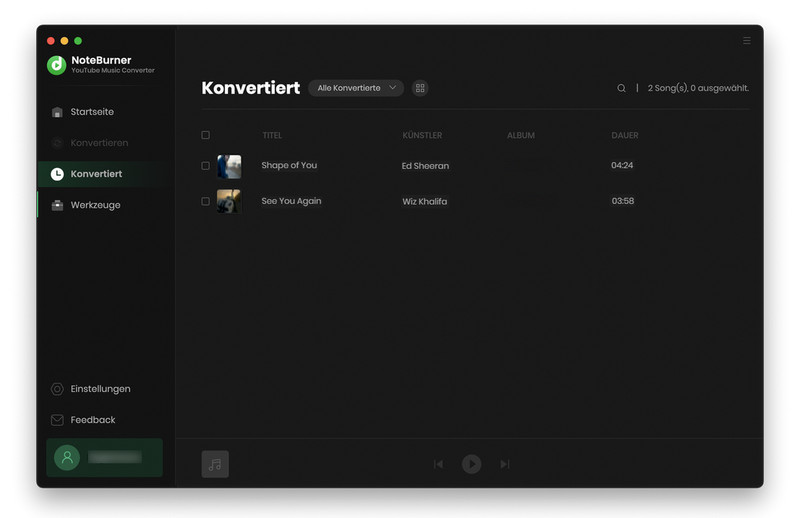Click the Konvertiert clock icon
Screen dimensions: 800x518
click(57, 174)
